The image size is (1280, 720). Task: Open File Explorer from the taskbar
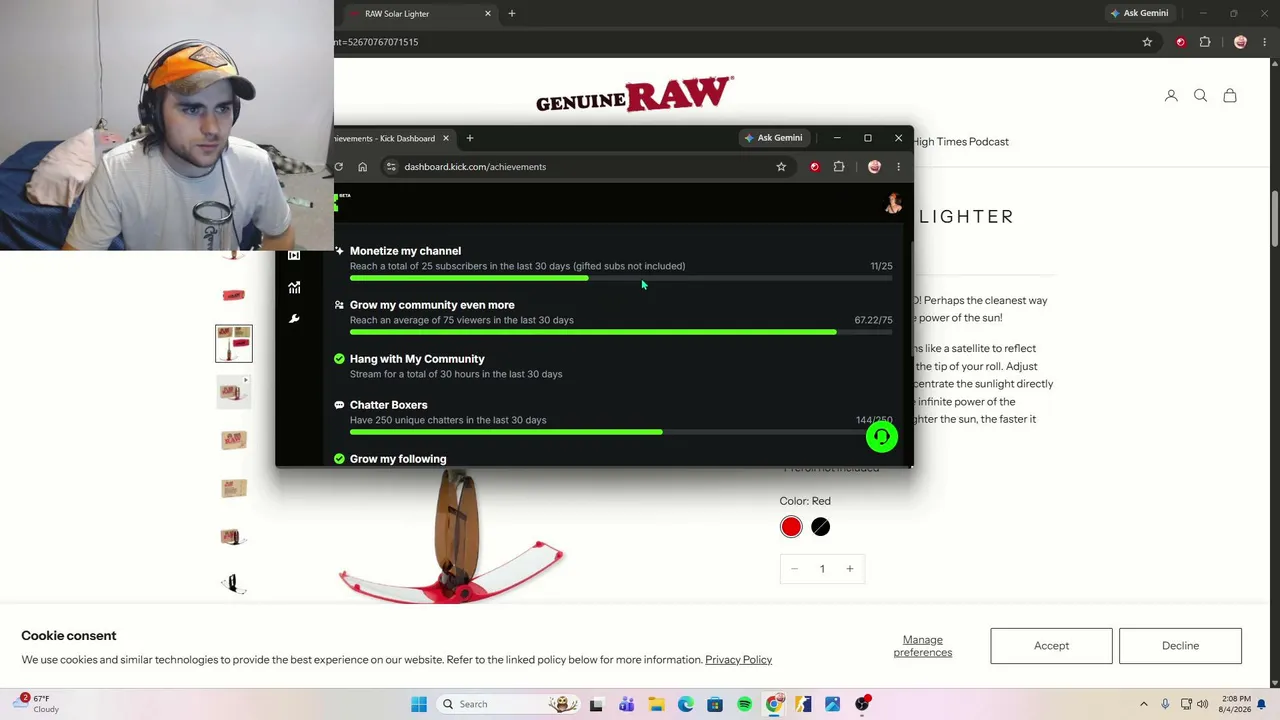click(656, 704)
